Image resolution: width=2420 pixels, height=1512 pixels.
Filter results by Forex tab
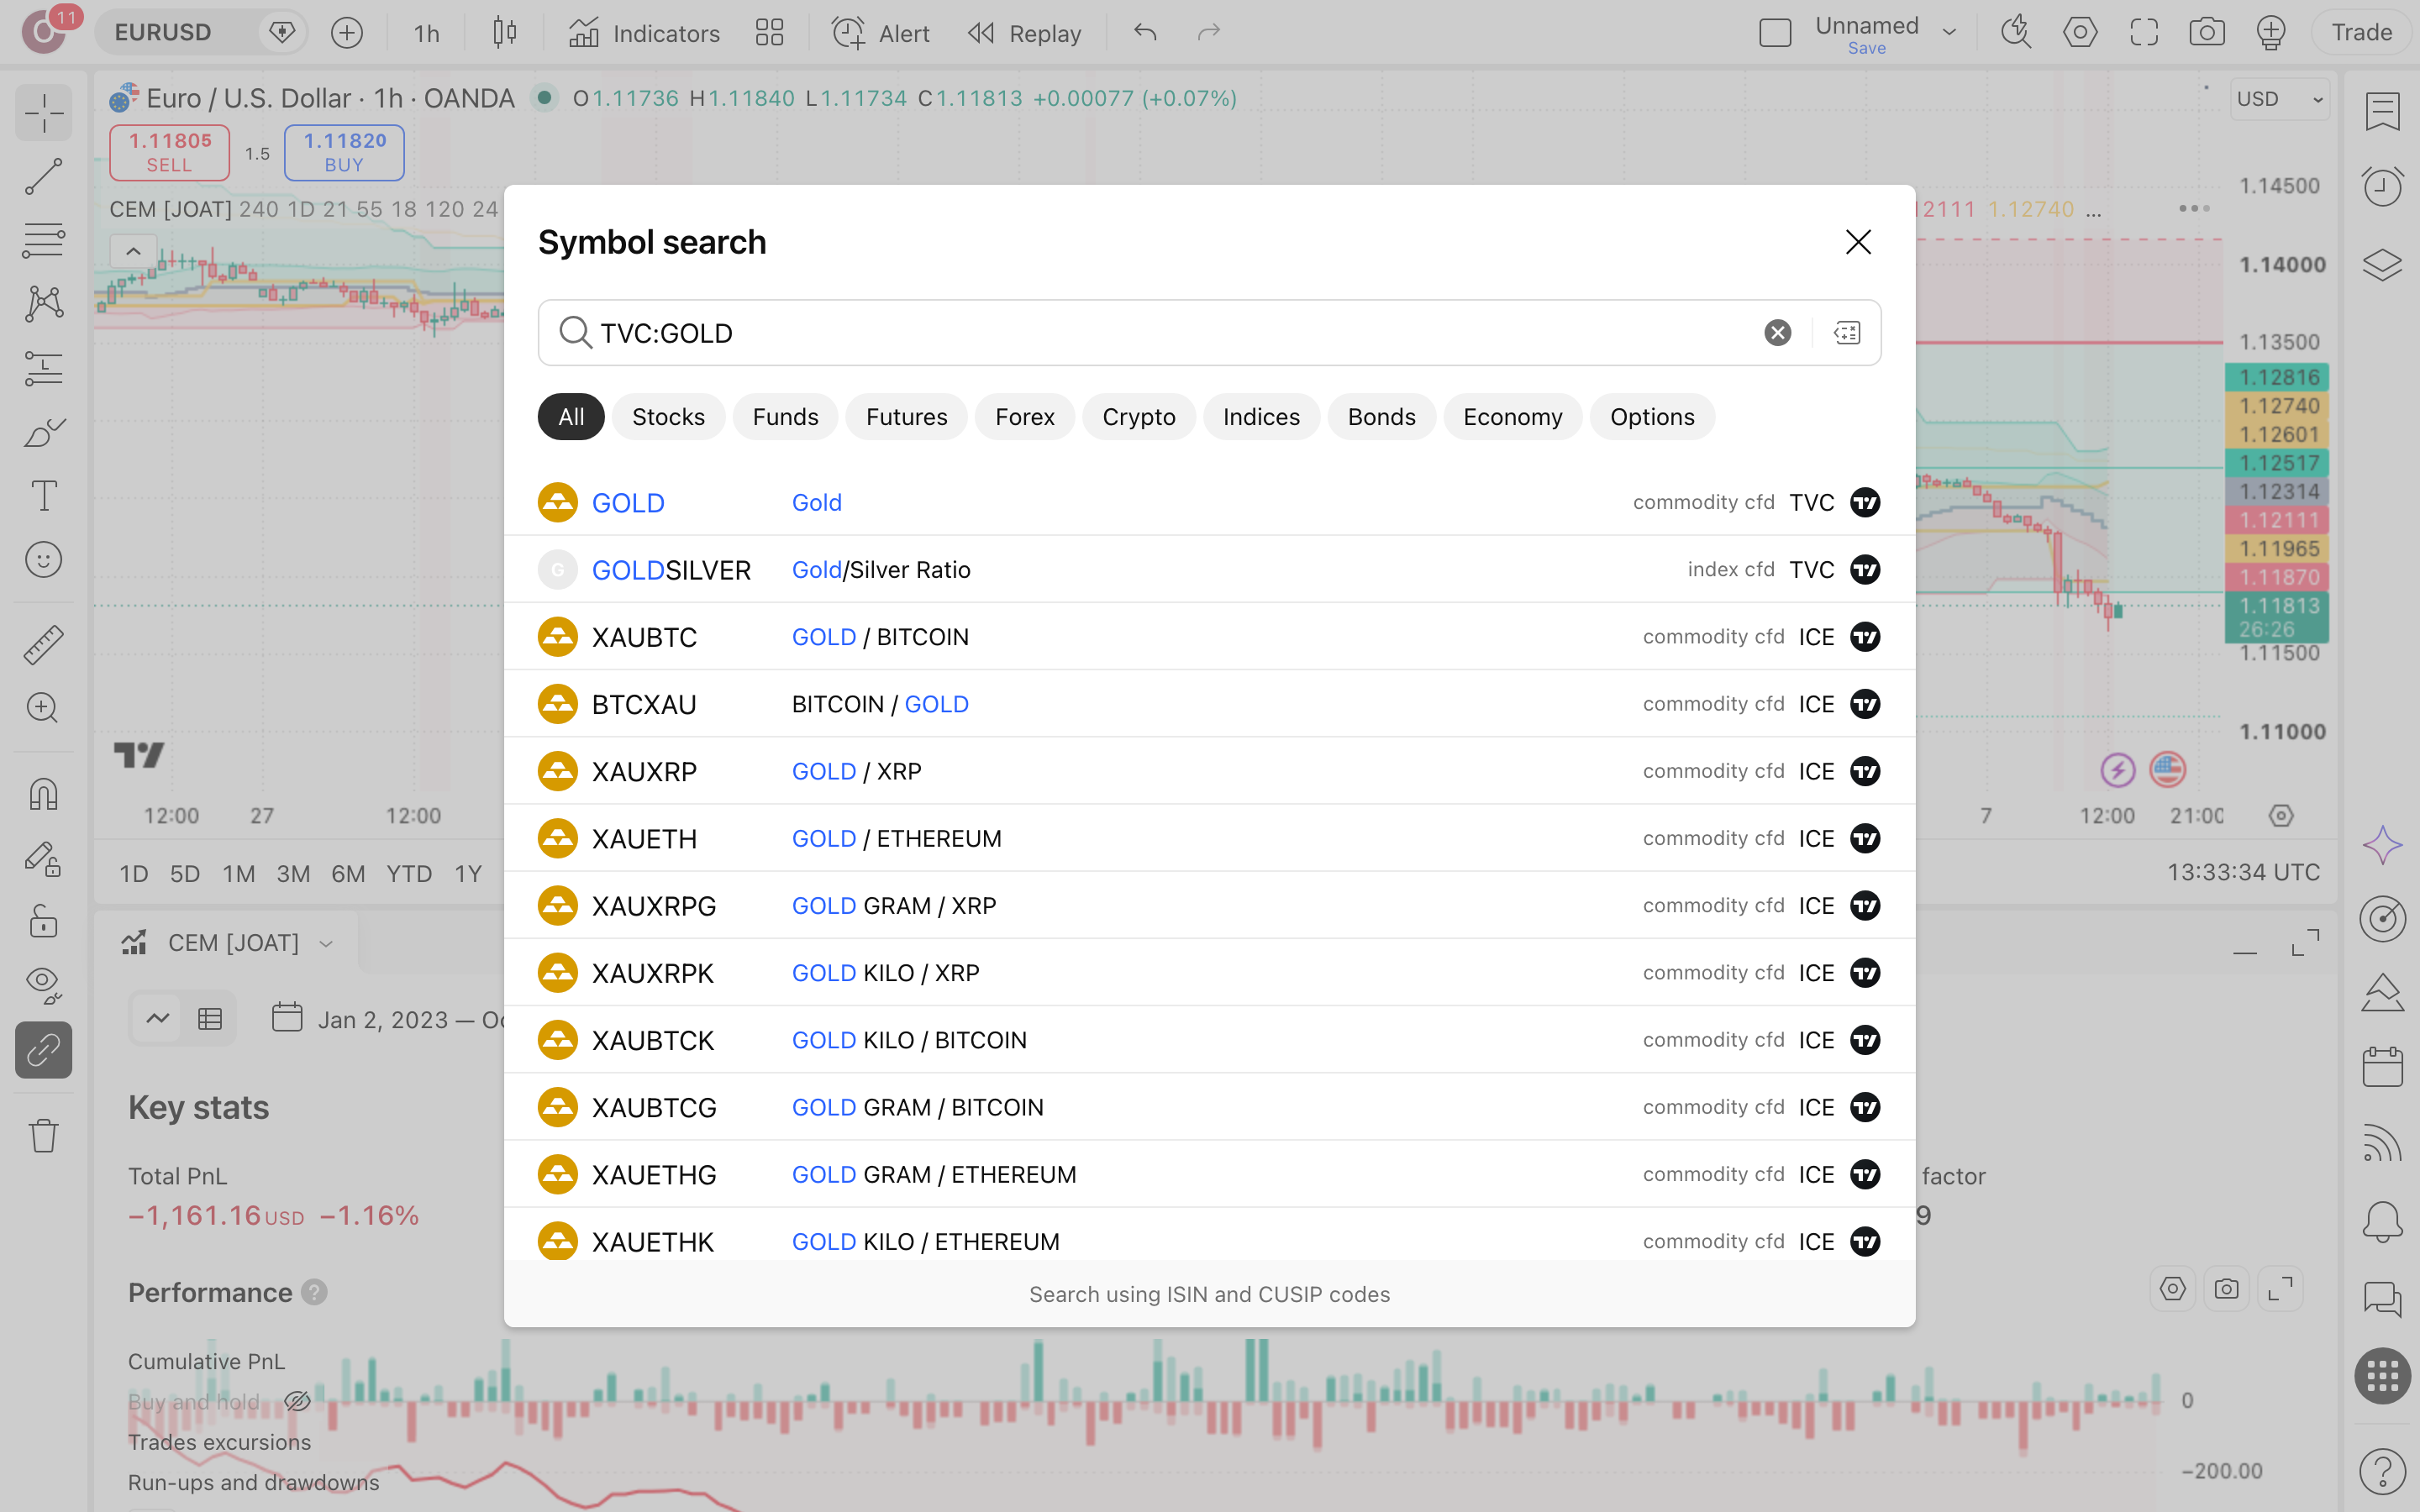1024,417
